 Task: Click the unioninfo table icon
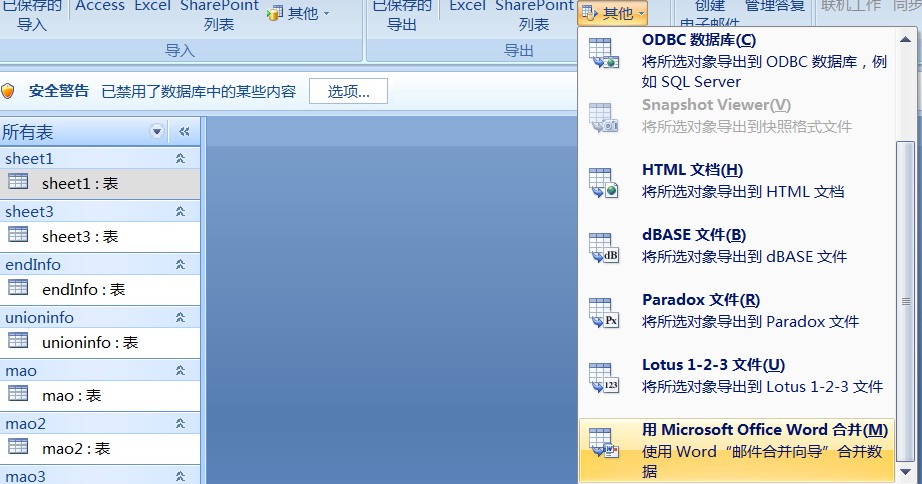click(18, 340)
